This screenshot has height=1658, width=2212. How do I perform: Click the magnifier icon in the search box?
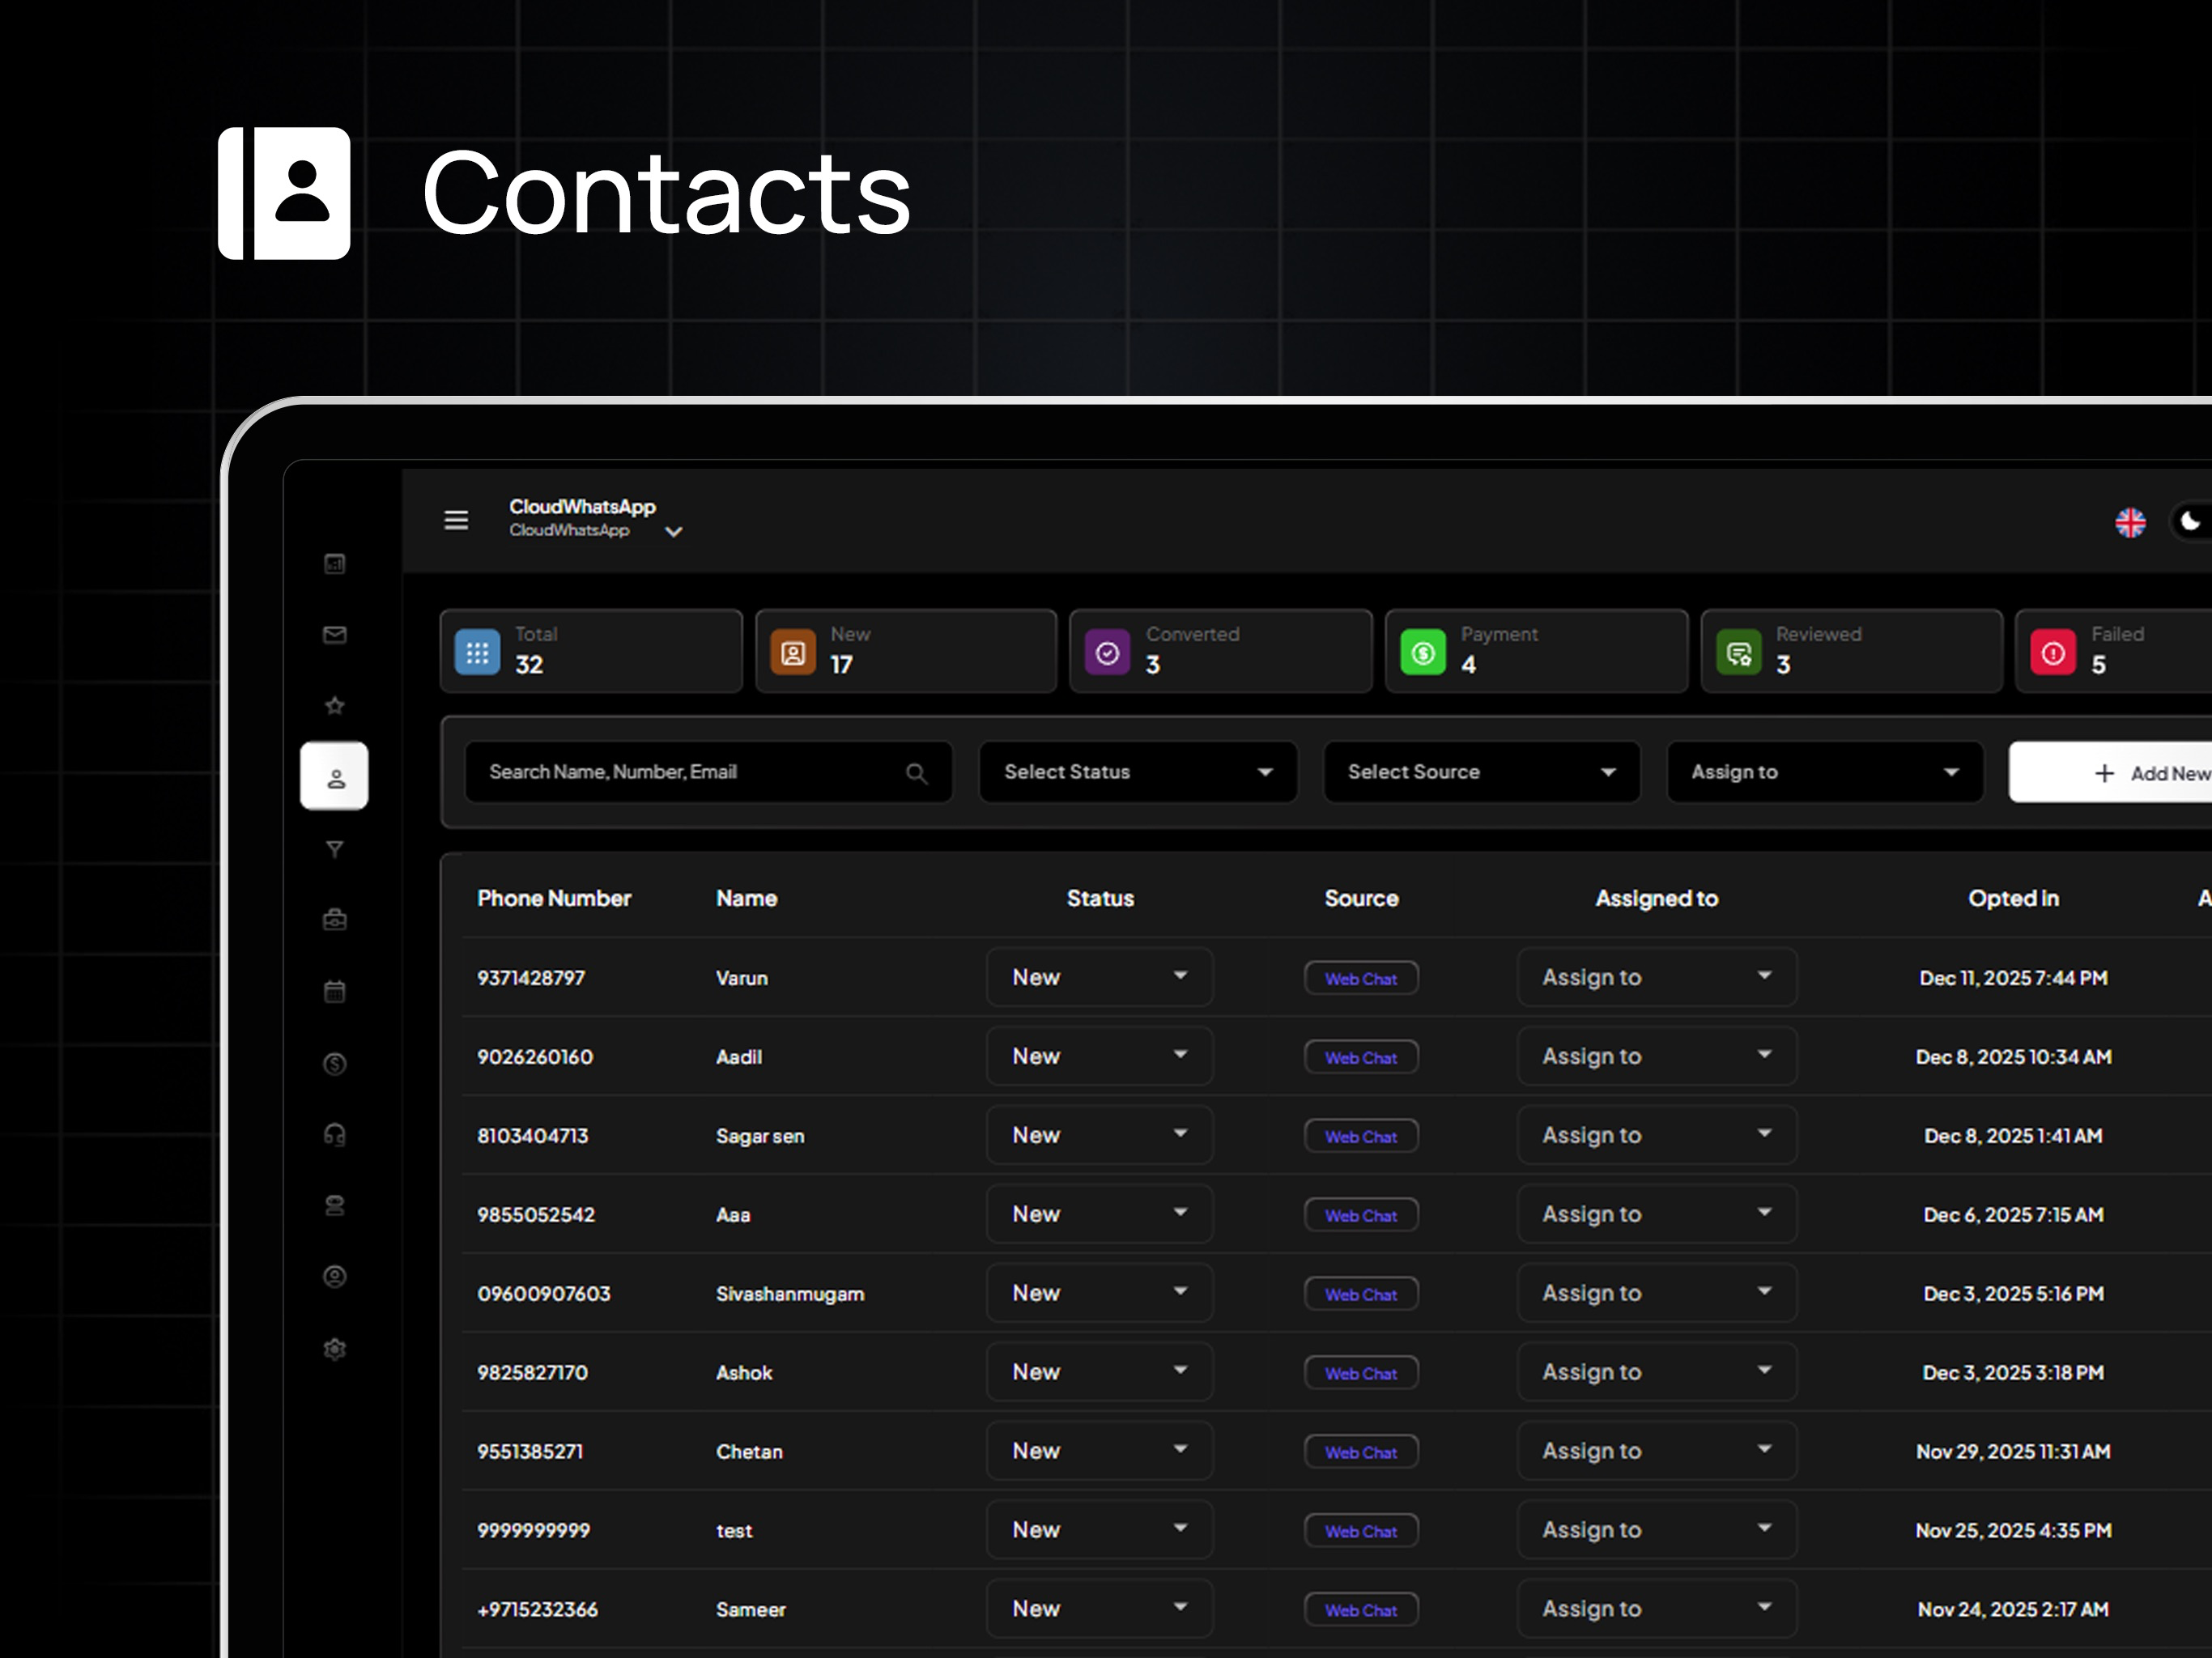point(916,773)
